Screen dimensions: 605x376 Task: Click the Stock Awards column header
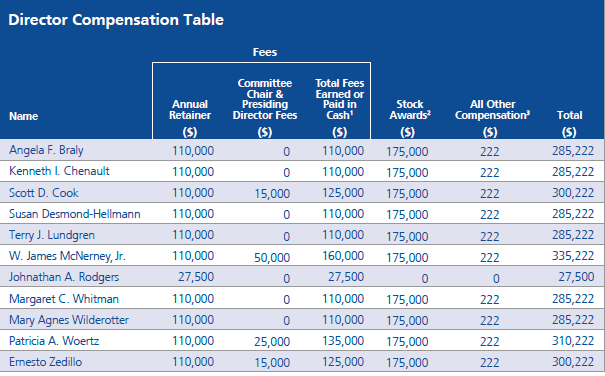coord(410,110)
